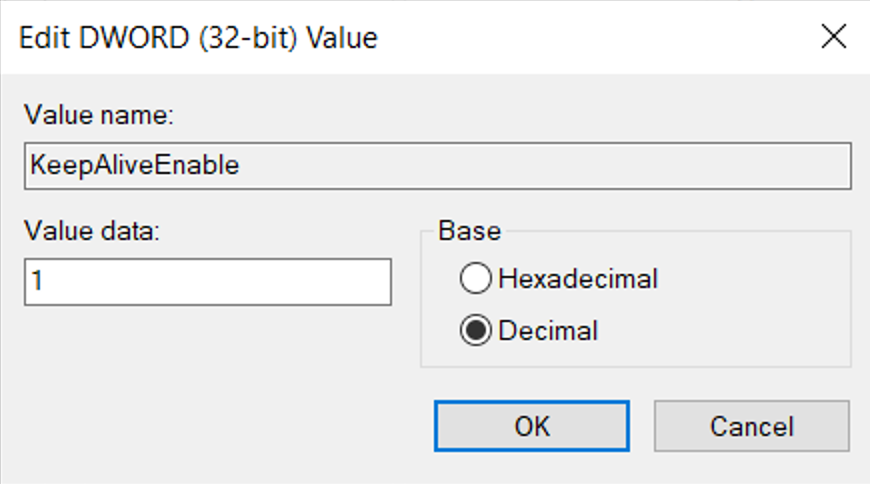This screenshot has width=870, height=484.
Task: Focus the Value data text box
Action: pos(207,282)
